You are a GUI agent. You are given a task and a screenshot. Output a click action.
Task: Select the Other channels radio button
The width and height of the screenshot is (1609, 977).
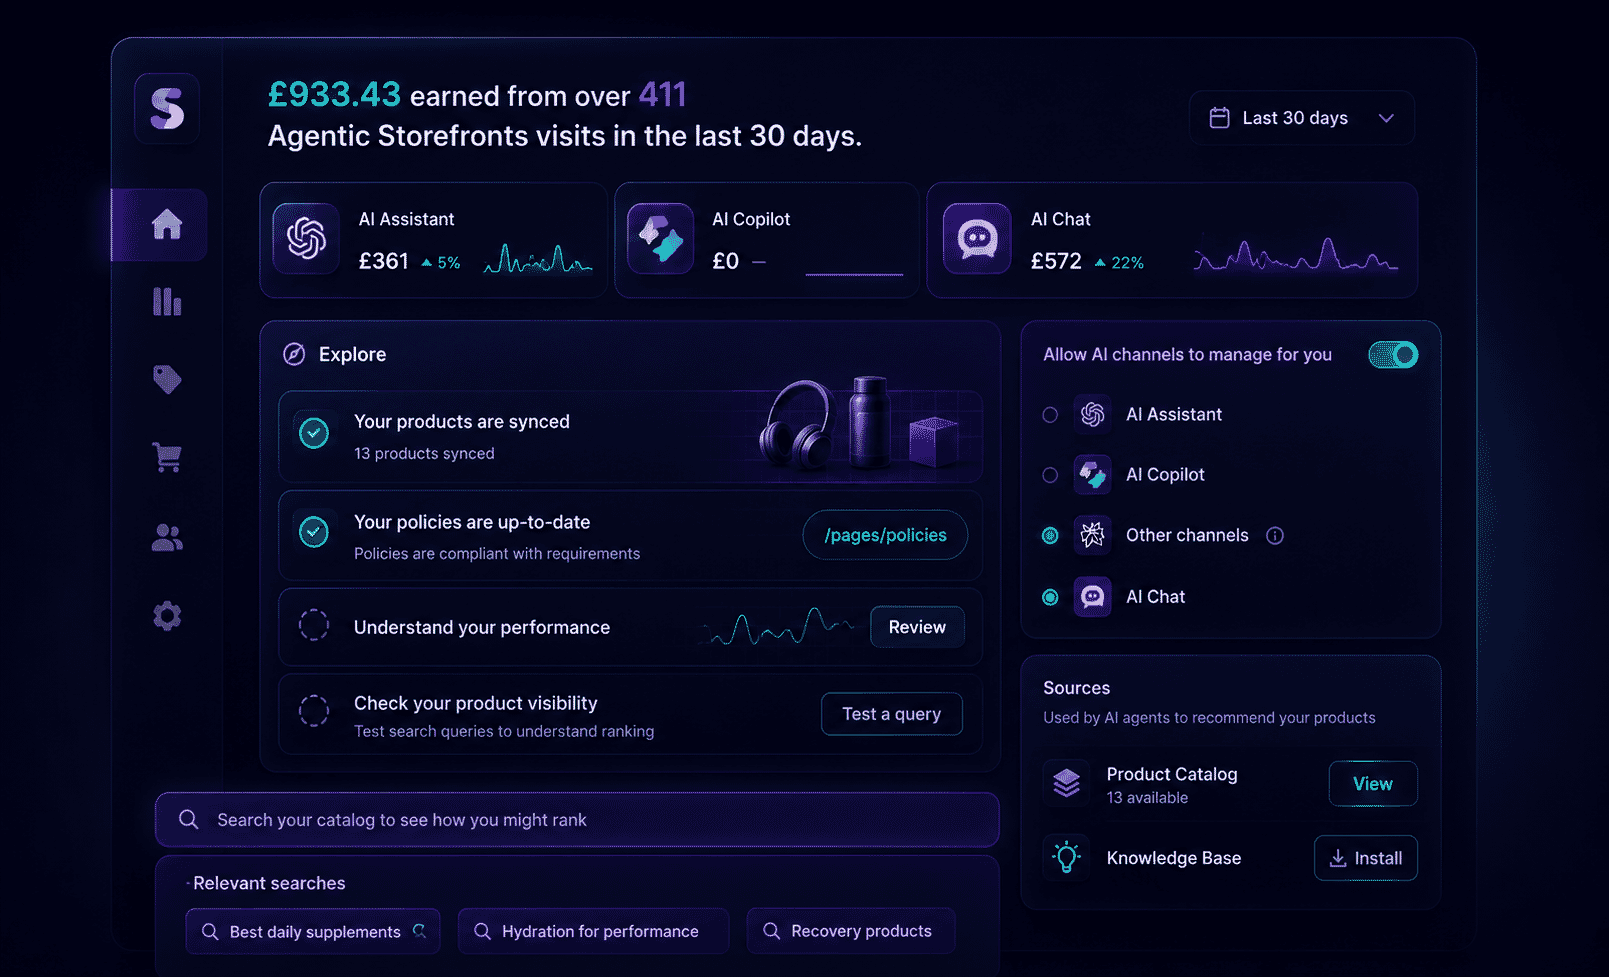1050,536
